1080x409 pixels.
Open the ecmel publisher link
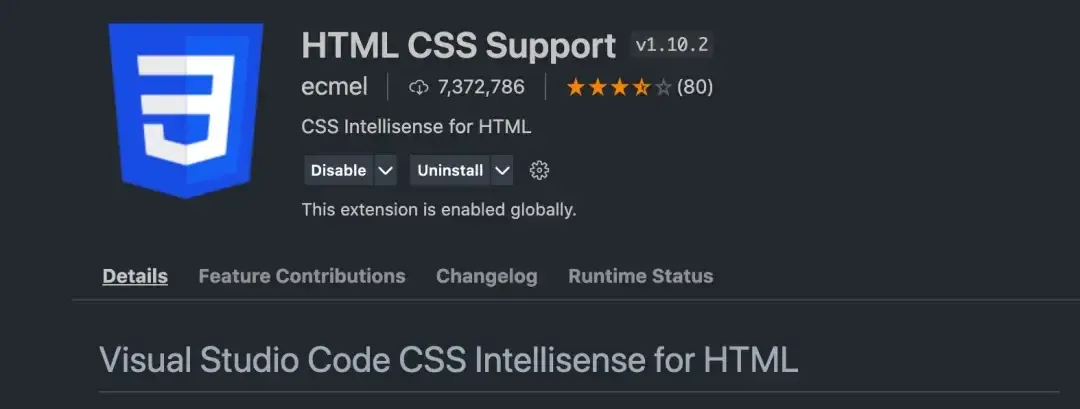tap(334, 87)
